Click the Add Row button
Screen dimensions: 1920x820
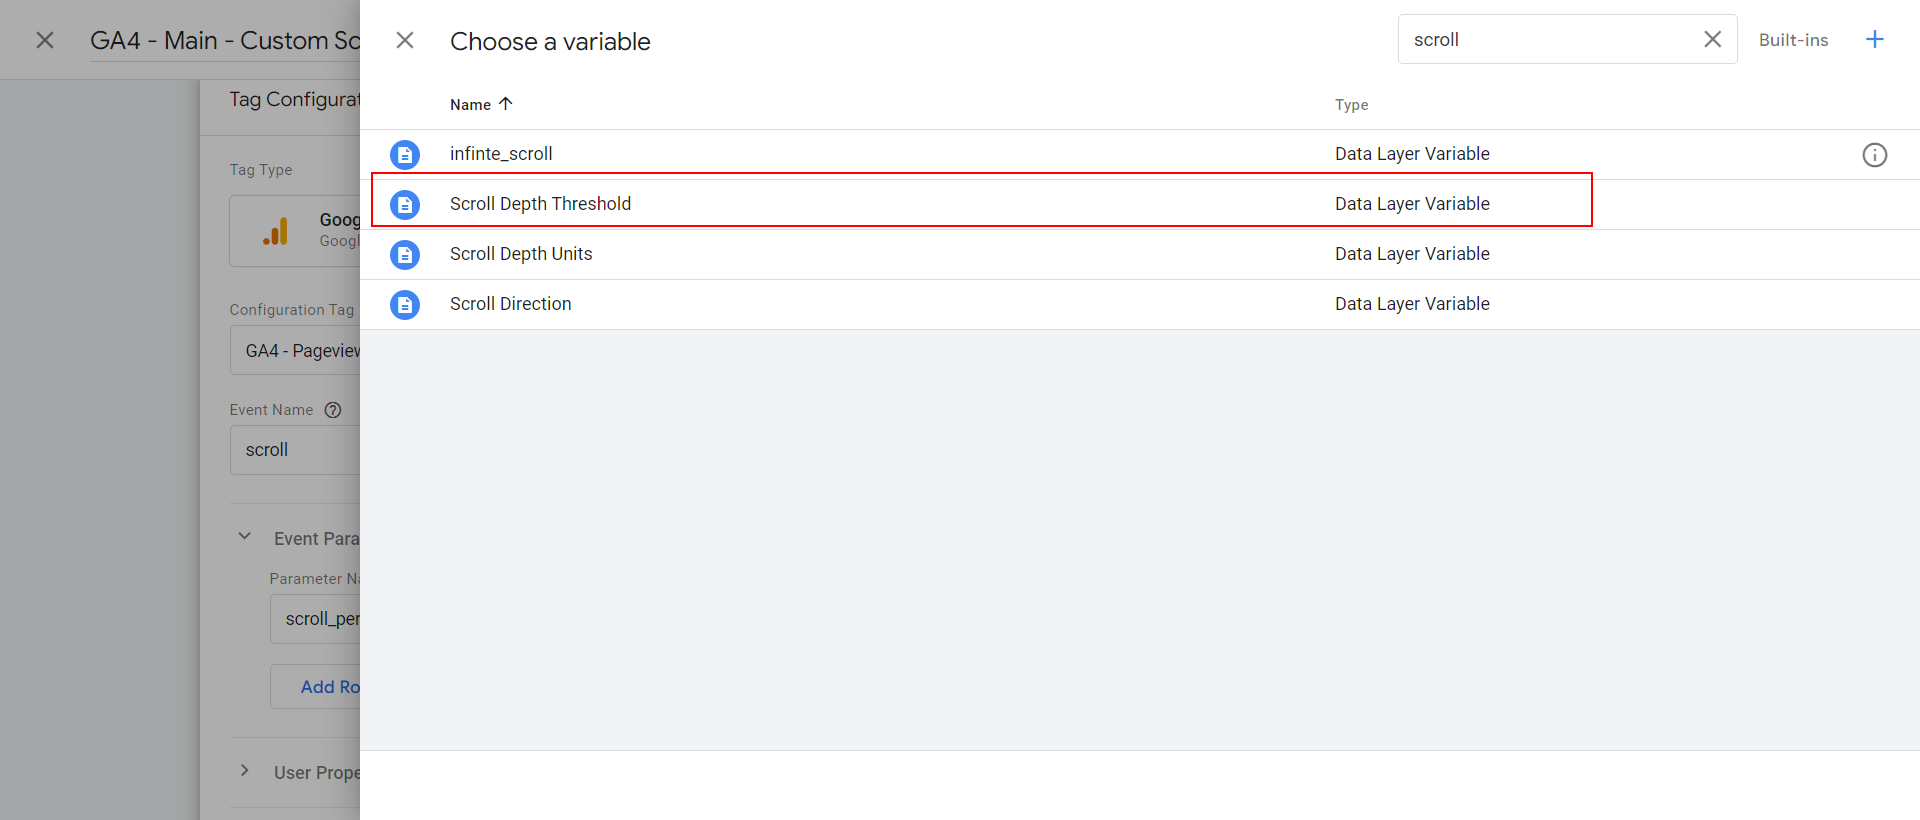pos(315,687)
